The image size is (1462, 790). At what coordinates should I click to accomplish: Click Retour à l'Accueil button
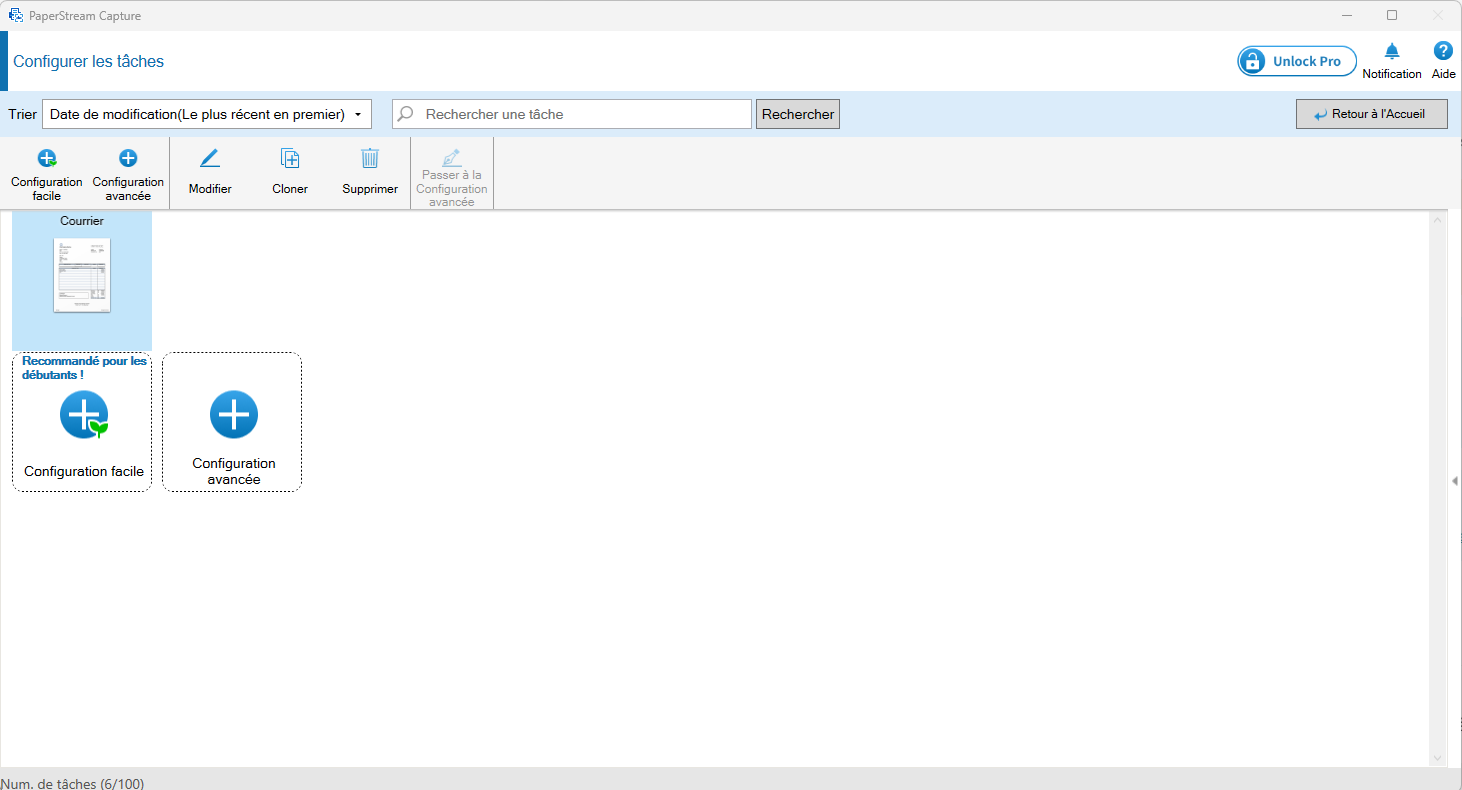click(x=1372, y=114)
